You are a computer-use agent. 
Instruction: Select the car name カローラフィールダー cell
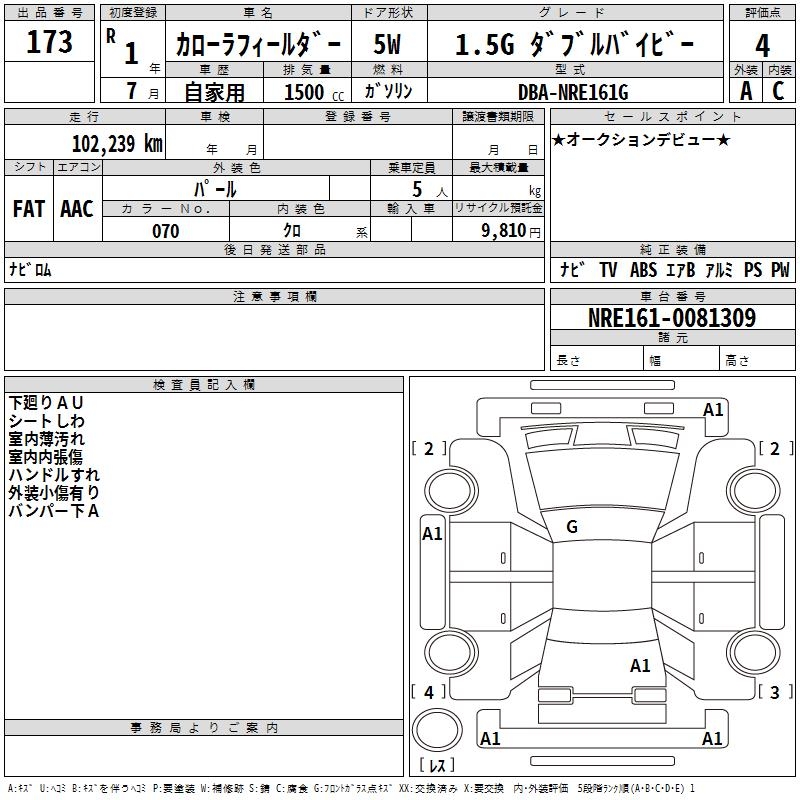258,44
